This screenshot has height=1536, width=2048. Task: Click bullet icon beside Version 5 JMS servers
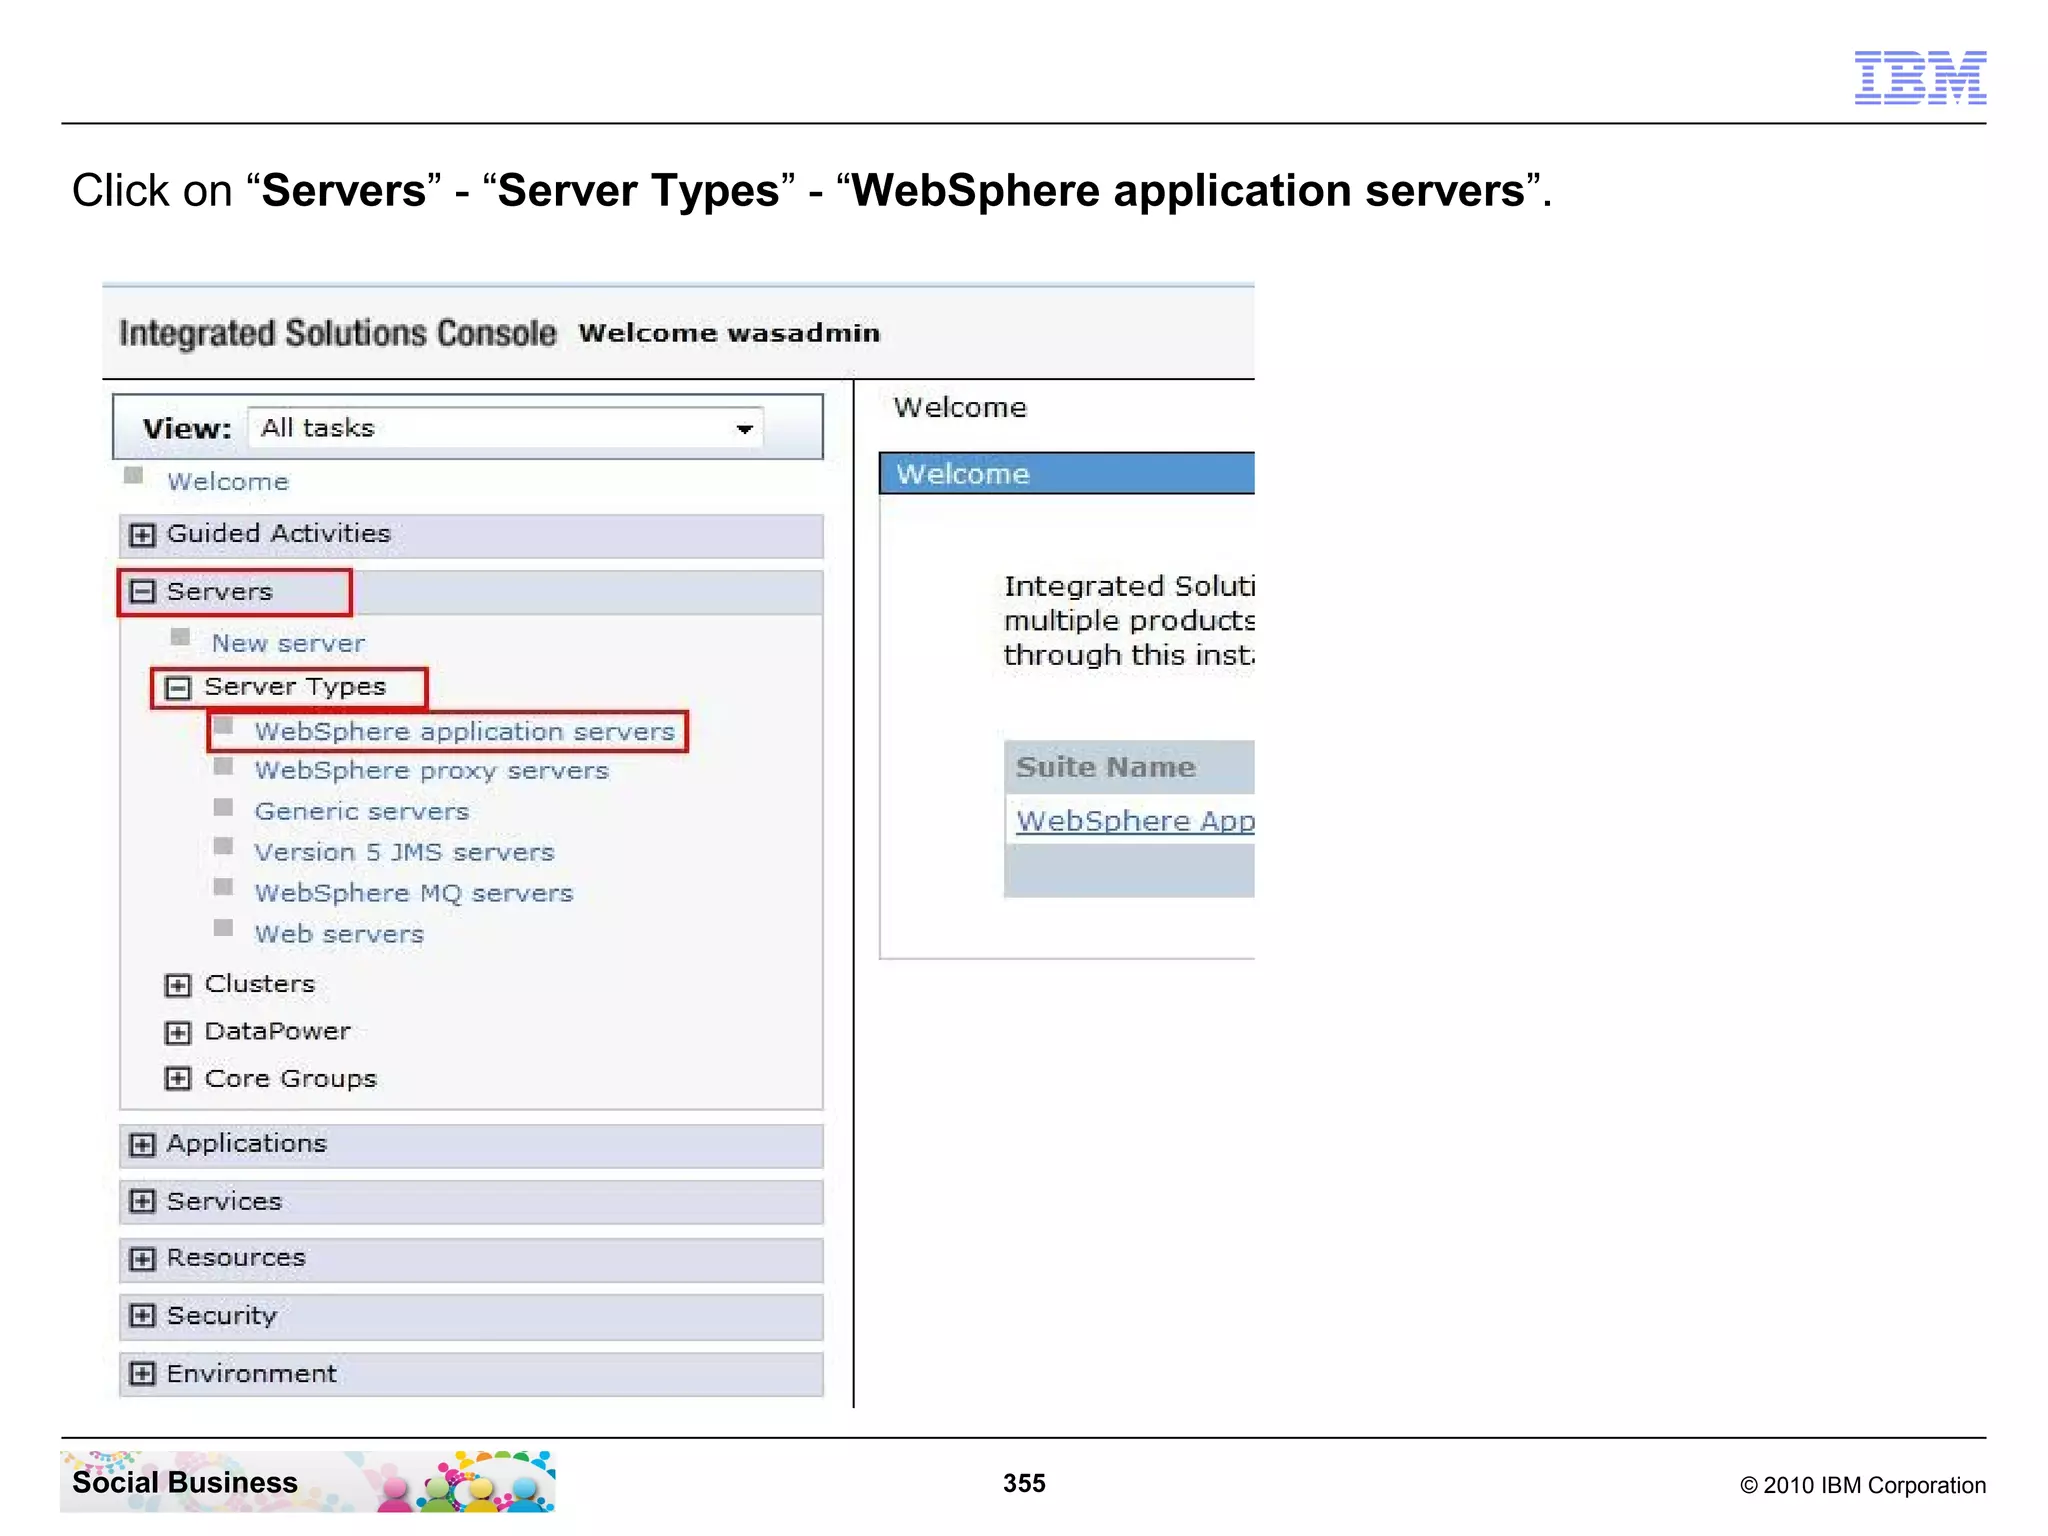tap(223, 847)
